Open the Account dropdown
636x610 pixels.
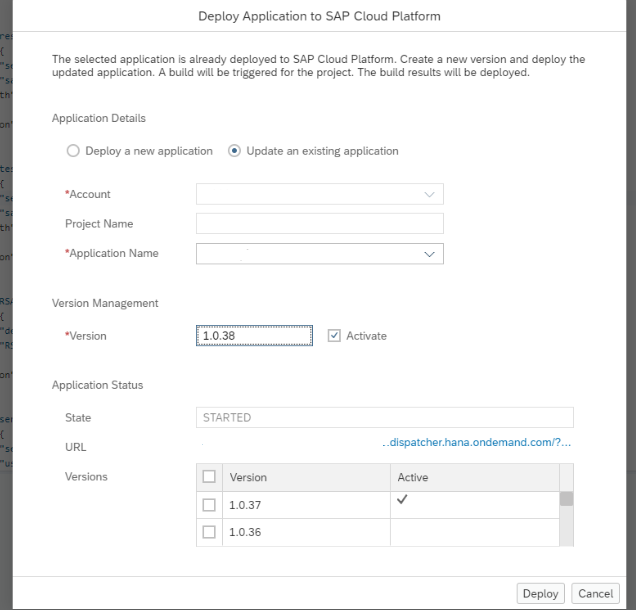(x=429, y=194)
